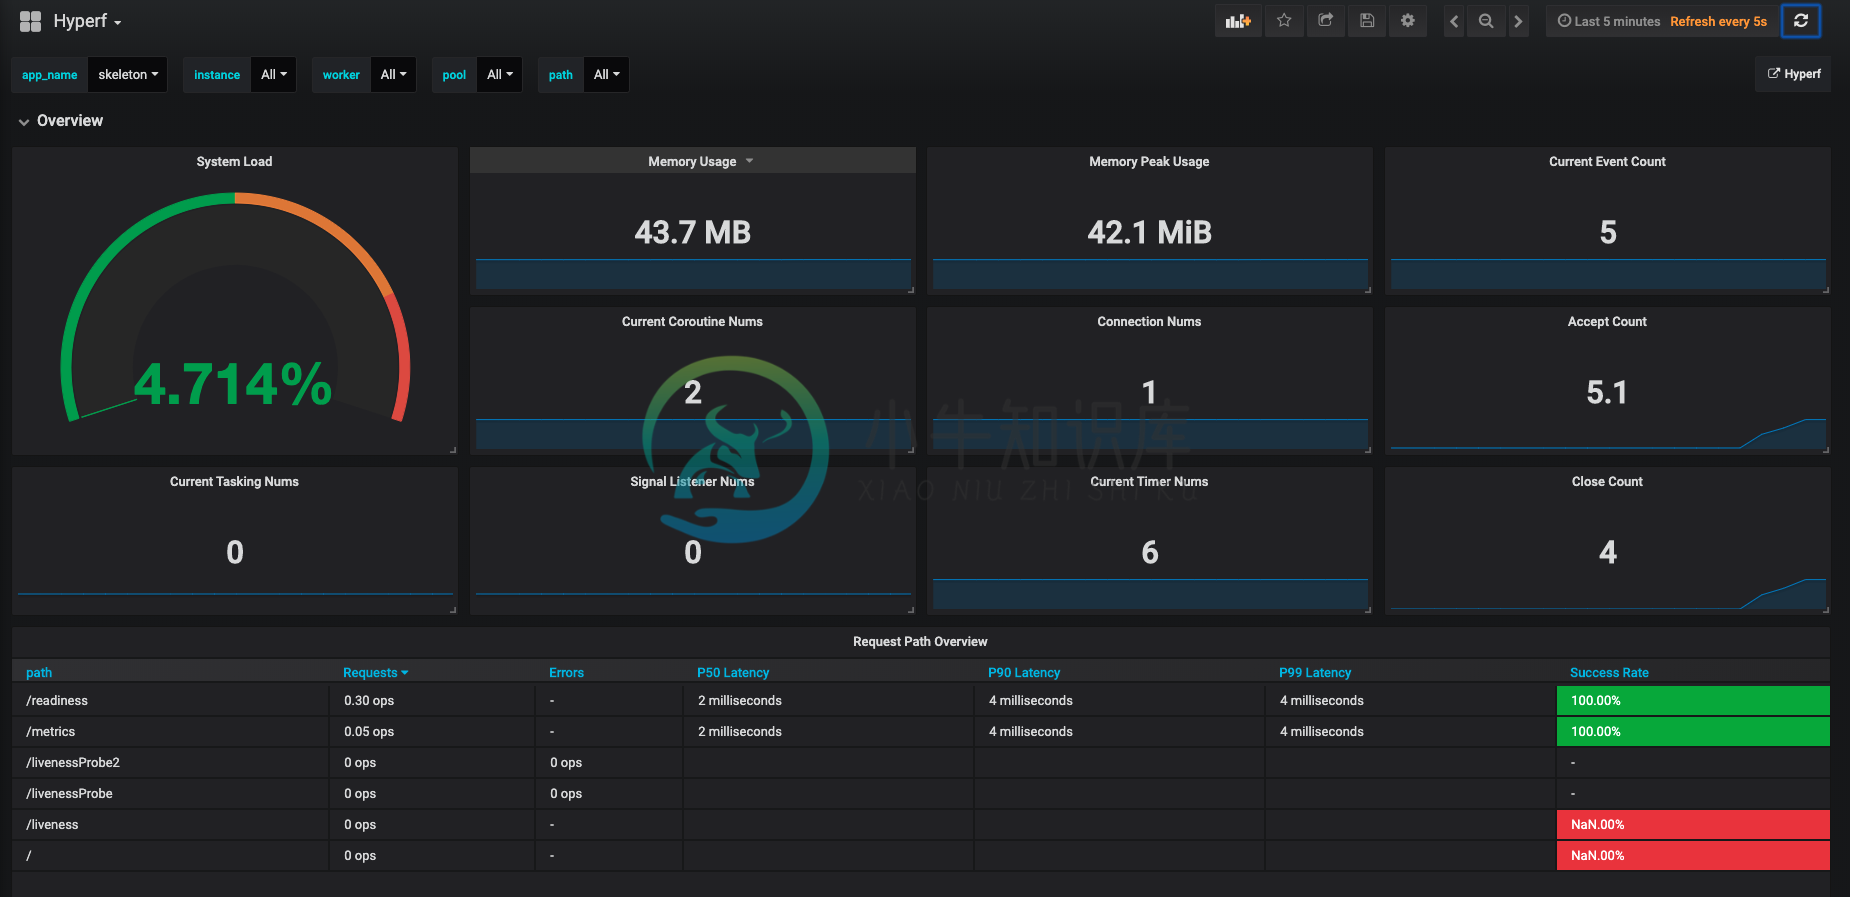Star this dashboard as favorite

(x=1284, y=21)
